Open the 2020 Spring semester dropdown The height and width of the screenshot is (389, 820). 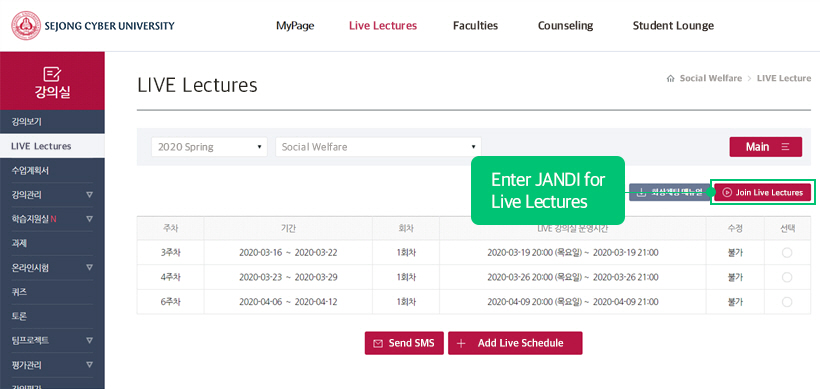209,147
